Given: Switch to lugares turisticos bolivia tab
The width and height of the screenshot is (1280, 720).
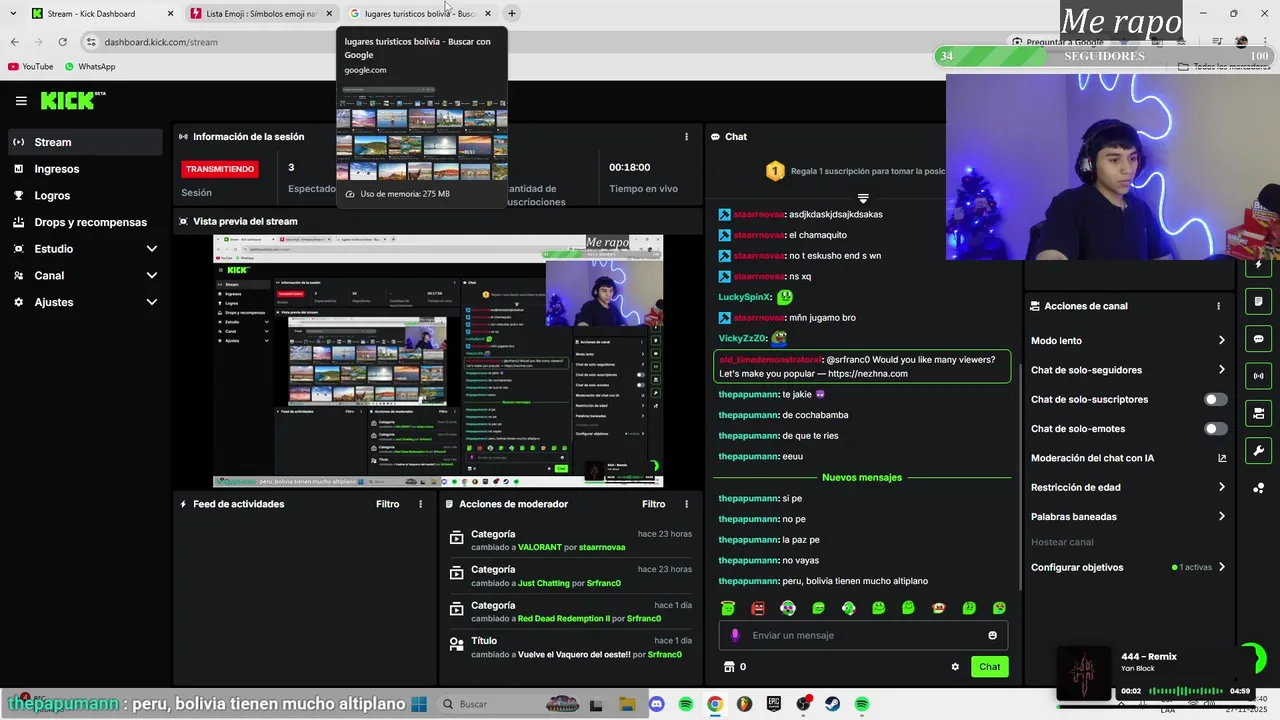Looking at the screenshot, I should [420, 14].
